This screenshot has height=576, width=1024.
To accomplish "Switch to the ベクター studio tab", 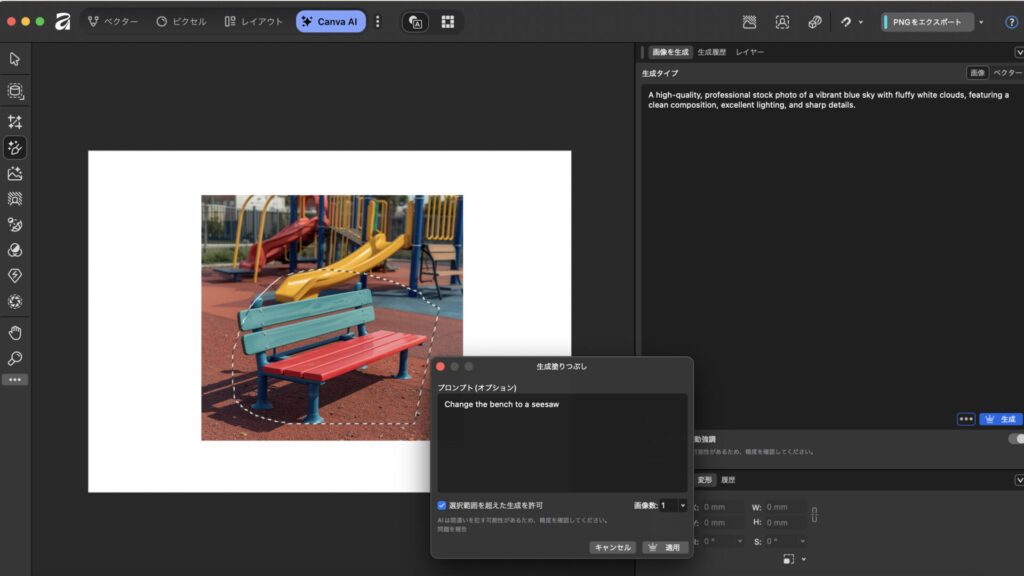I will tap(113, 22).
